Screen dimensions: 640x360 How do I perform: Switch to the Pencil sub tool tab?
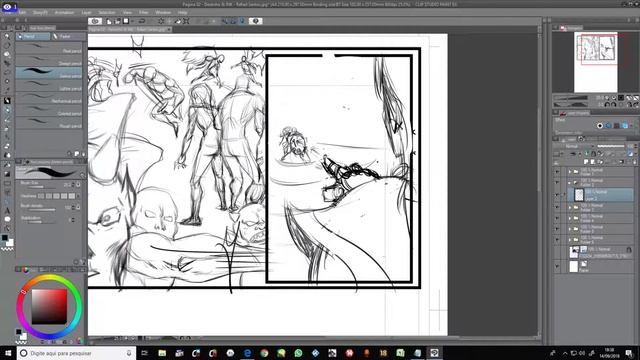[33, 36]
